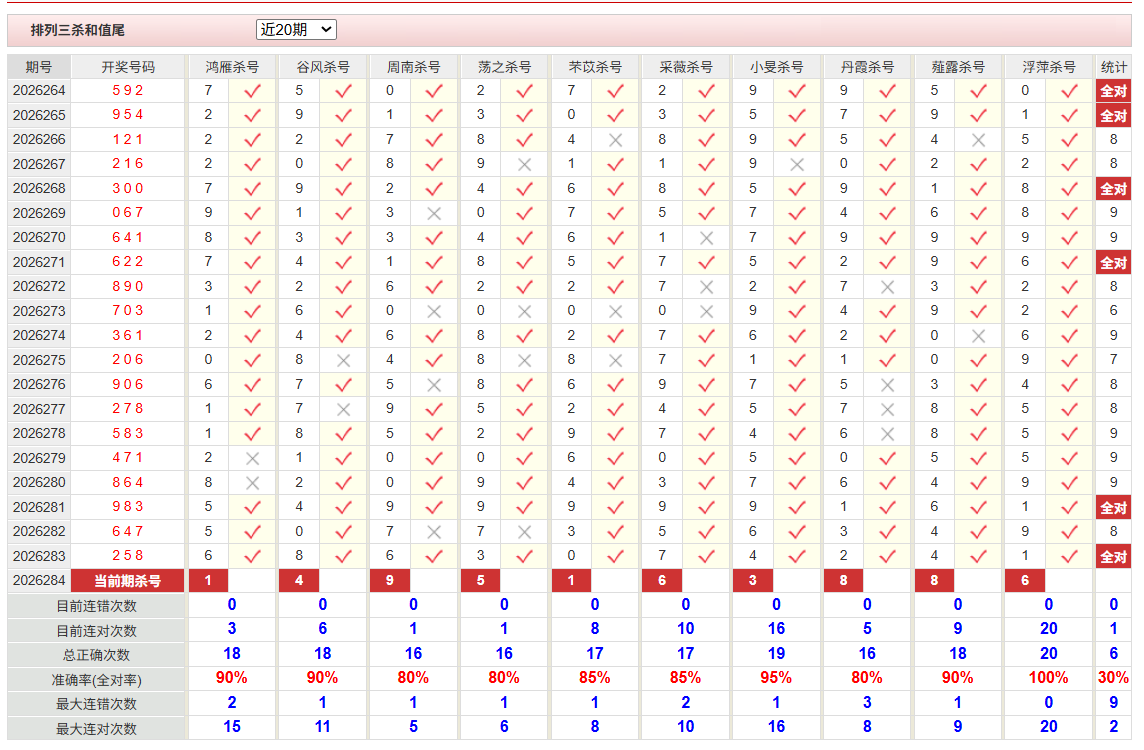
Task: Click the 全对 badge in row 2026283
Action: pyautogui.click(x=1113, y=557)
